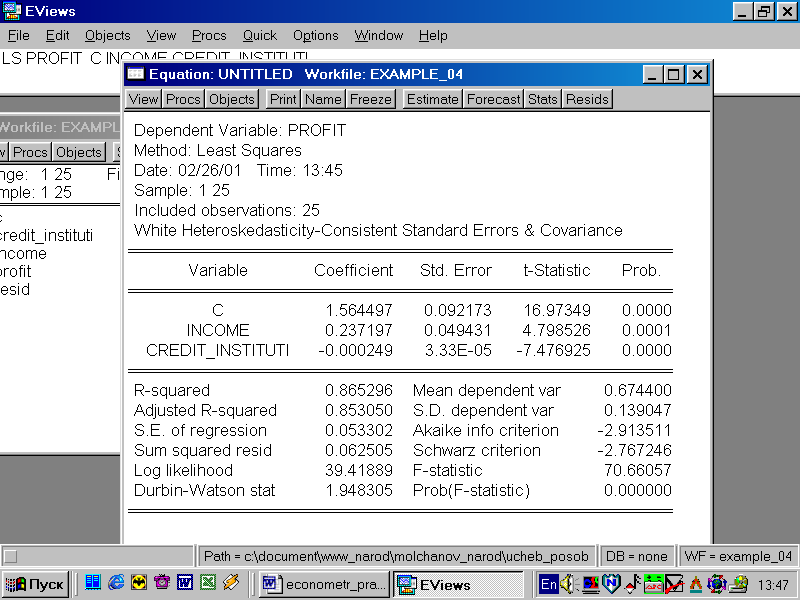Click Procs button in the Workfile window
Viewport: 800px width, 600px height.
click(x=30, y=152)
